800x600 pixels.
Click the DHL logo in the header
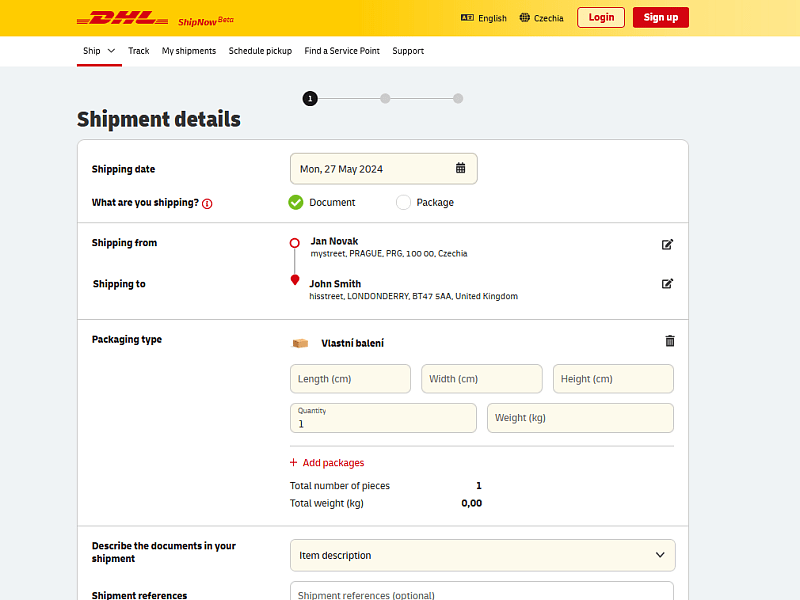[x=117, y=17]
